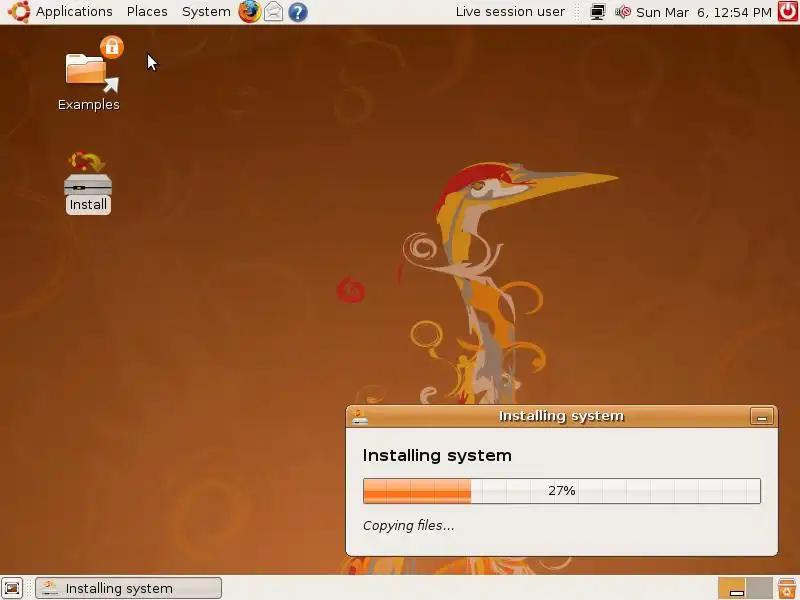Click the Installing system progress bar at 27%
The height and width of the screenshot is (600, 800).
pos(562,491)
